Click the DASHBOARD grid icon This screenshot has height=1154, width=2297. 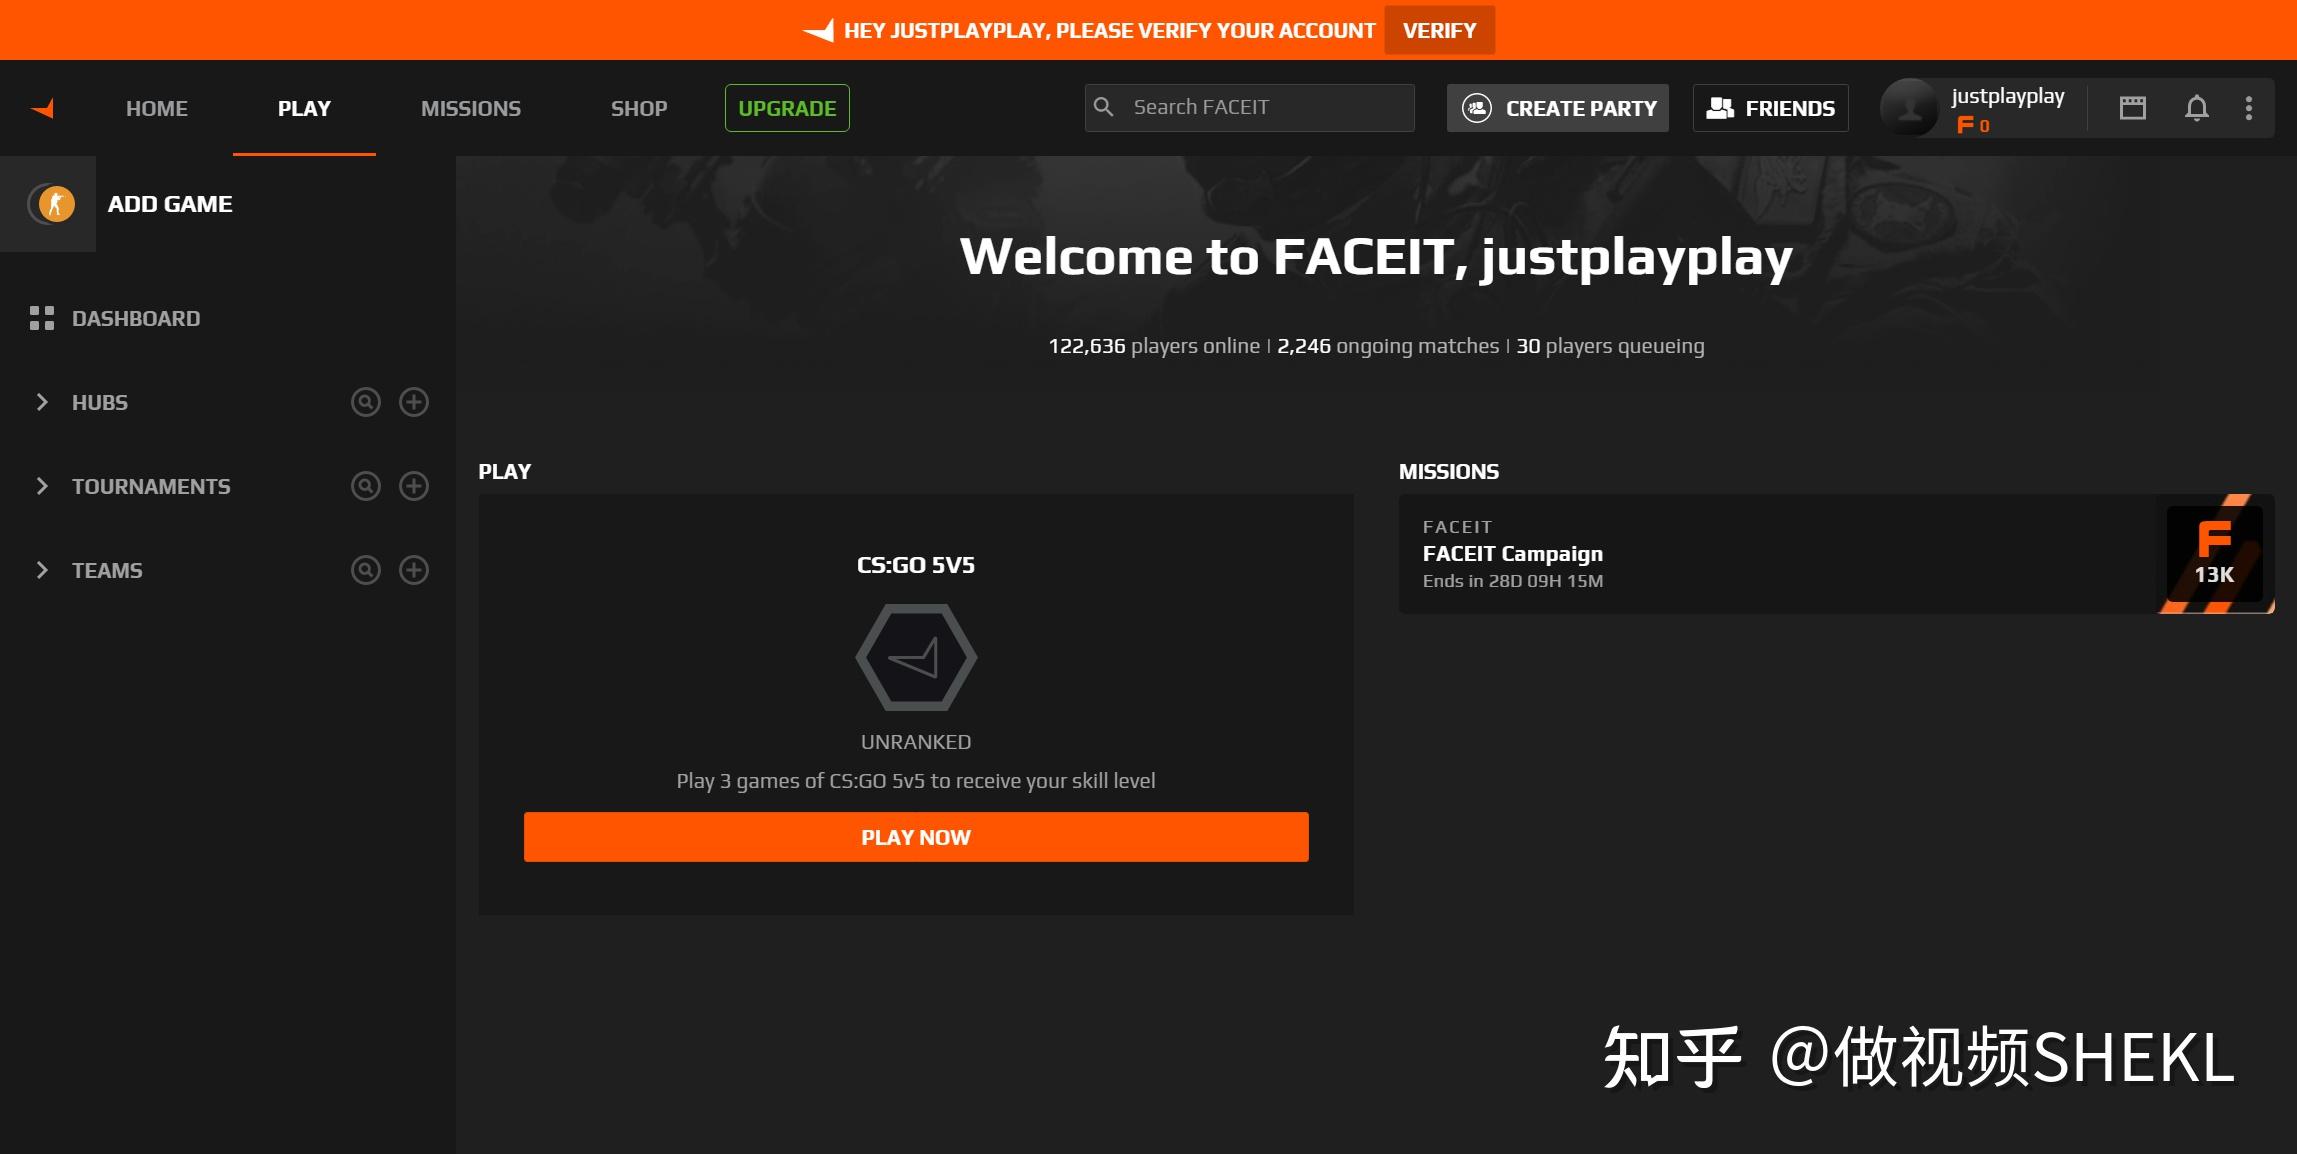click(x=42, y=318)
